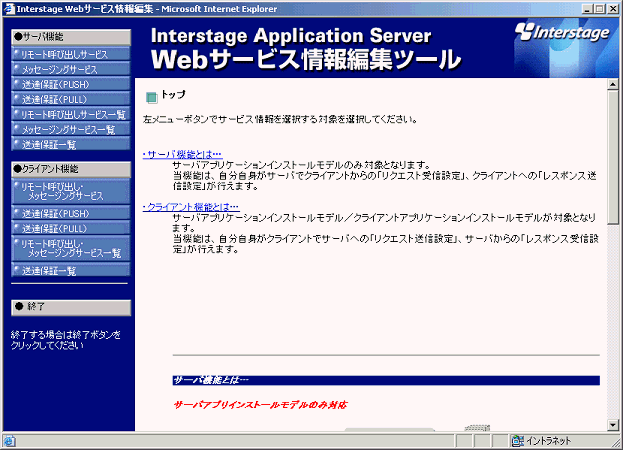Click the Webサービス情報編集ツール banner title

click(x=305, y=59)
